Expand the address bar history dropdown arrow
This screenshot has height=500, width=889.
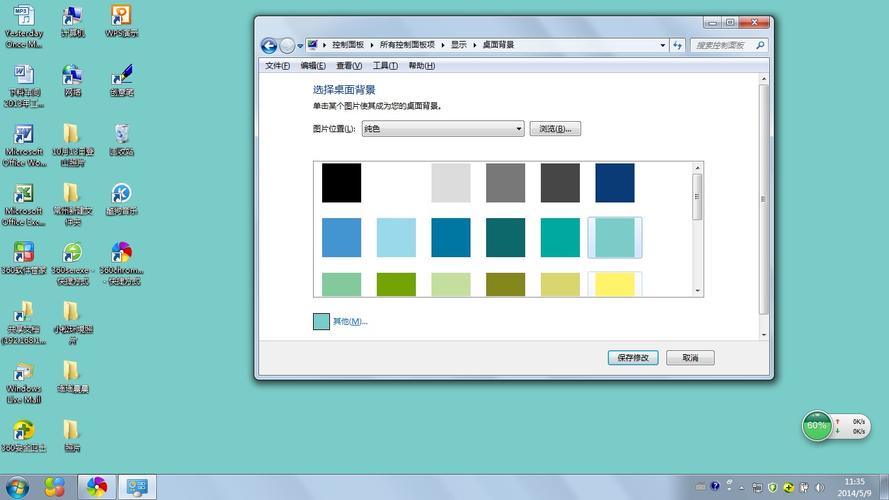click(x=662, y=45)
